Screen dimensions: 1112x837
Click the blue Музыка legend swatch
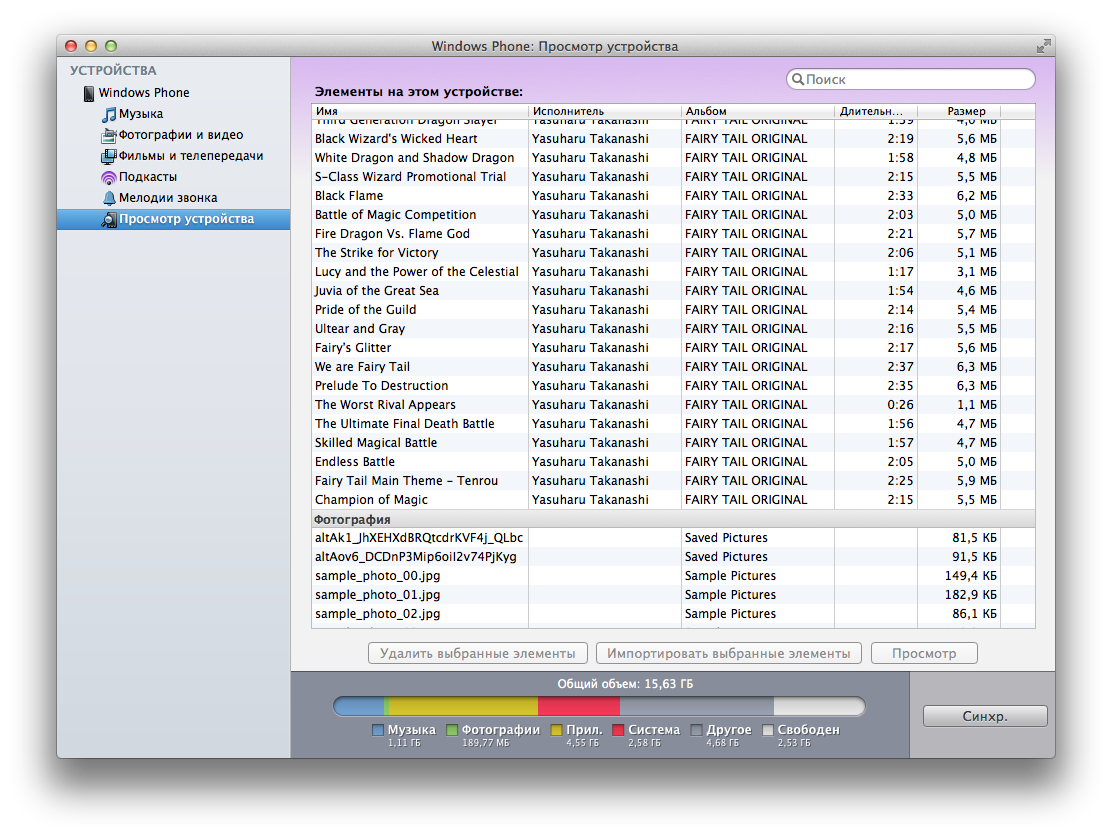pyautogui.click(x=378, y=730)
